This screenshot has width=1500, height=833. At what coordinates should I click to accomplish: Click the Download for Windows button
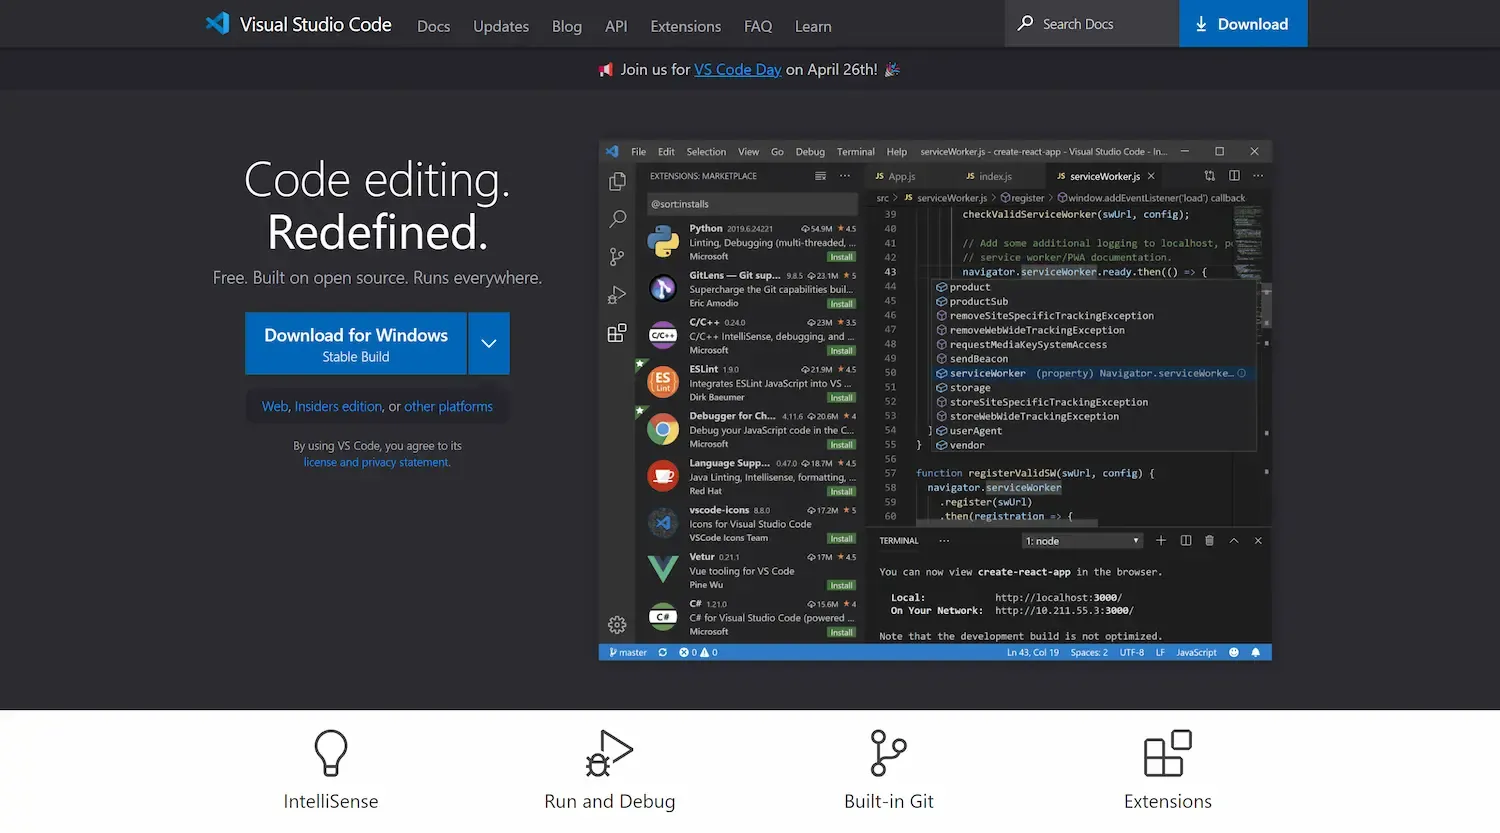355,343
